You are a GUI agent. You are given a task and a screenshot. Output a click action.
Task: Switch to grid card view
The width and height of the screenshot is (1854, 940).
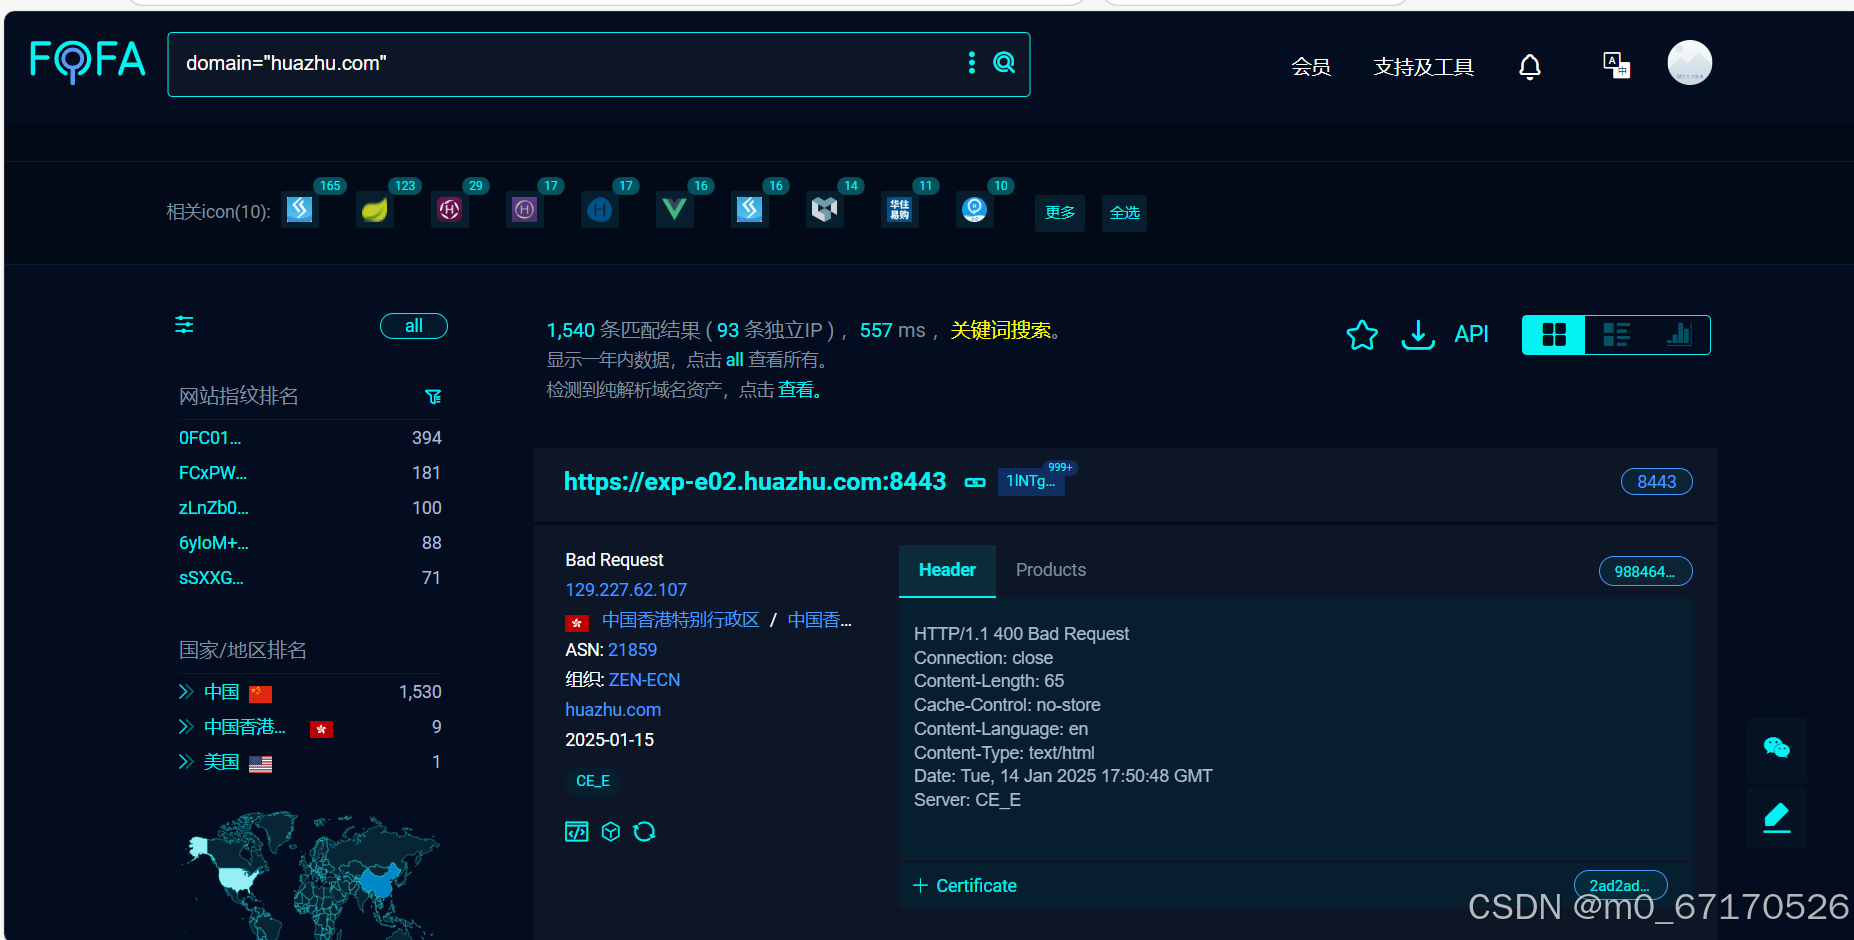click(x=1554, y=335)
